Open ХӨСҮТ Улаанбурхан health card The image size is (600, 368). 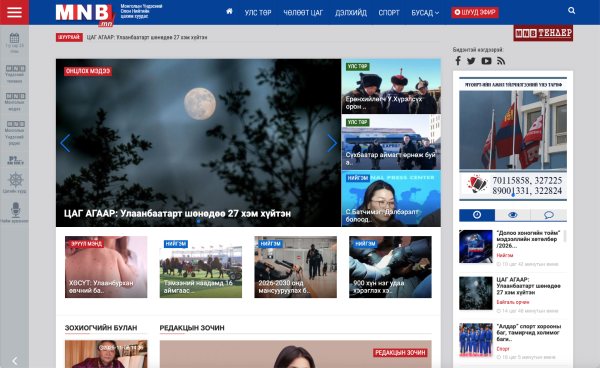click(106, 267)
